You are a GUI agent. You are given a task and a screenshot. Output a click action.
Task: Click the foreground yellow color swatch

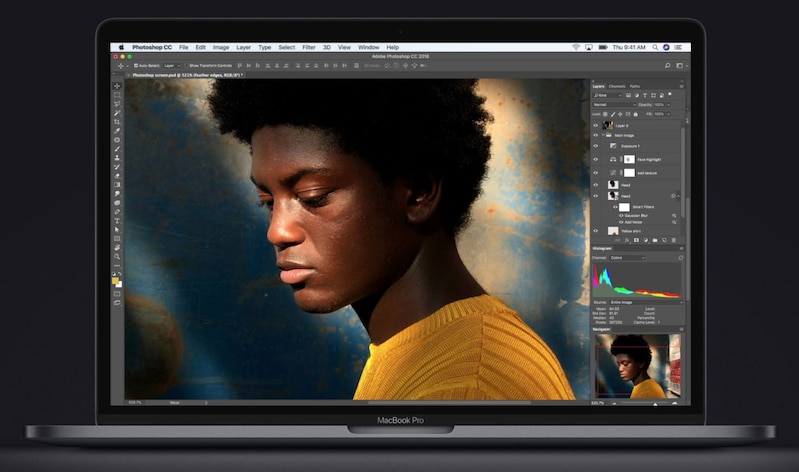tap(115, 281)
